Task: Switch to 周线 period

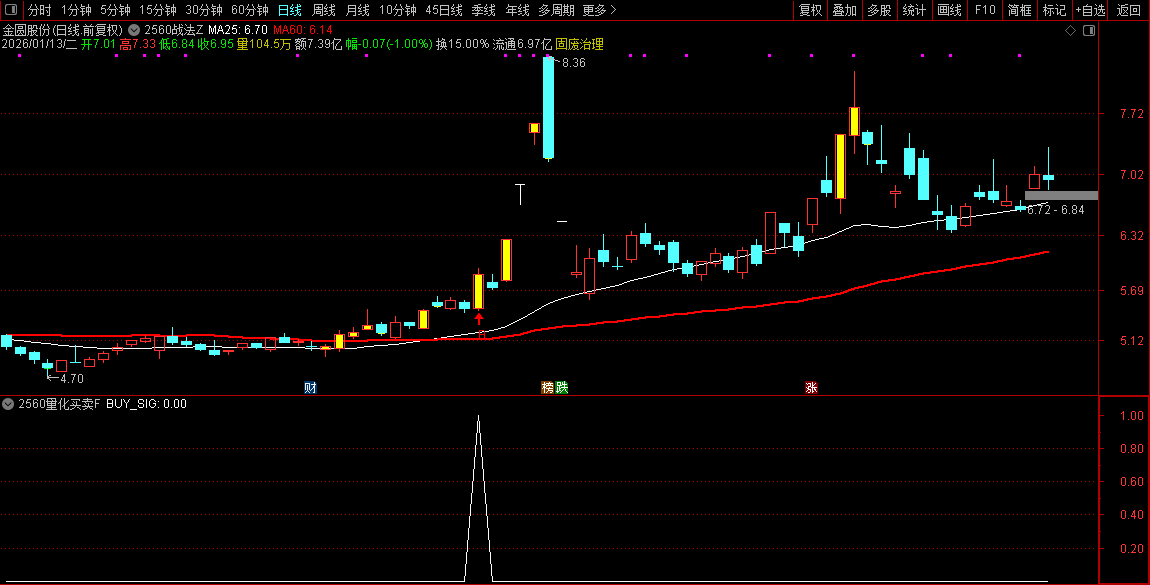Action: pos(323,10)
